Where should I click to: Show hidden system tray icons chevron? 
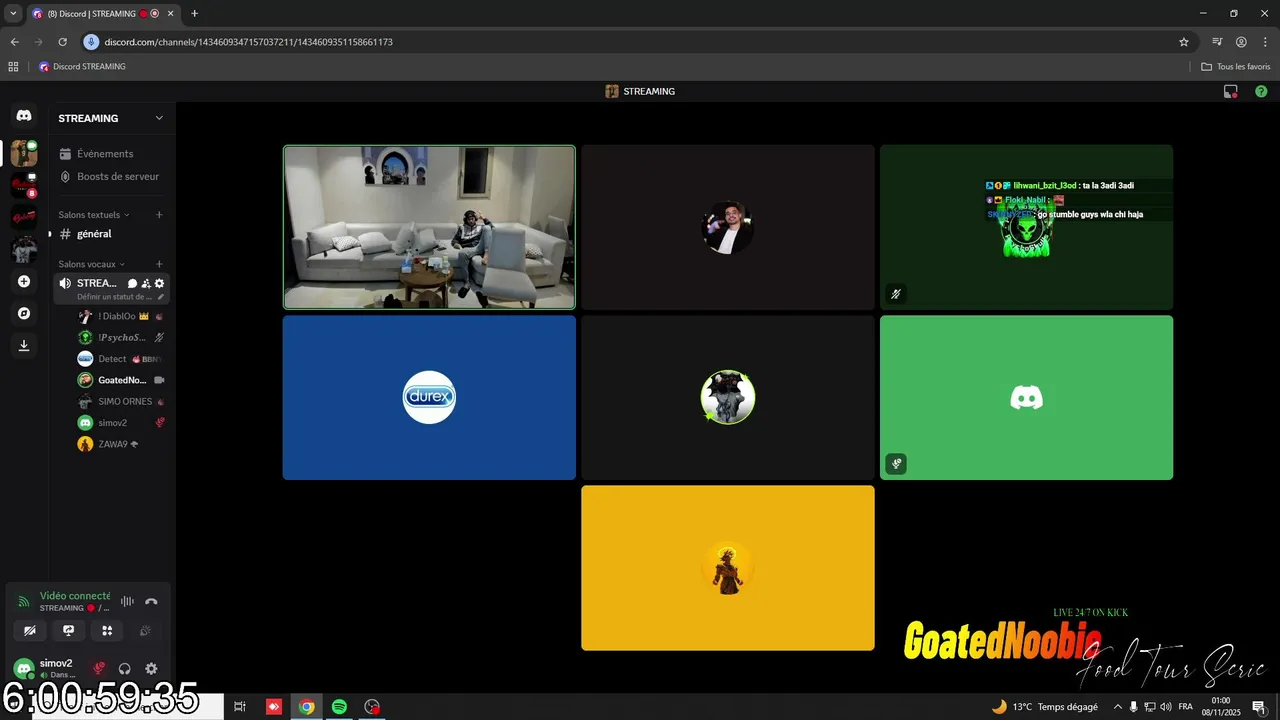1118,707
